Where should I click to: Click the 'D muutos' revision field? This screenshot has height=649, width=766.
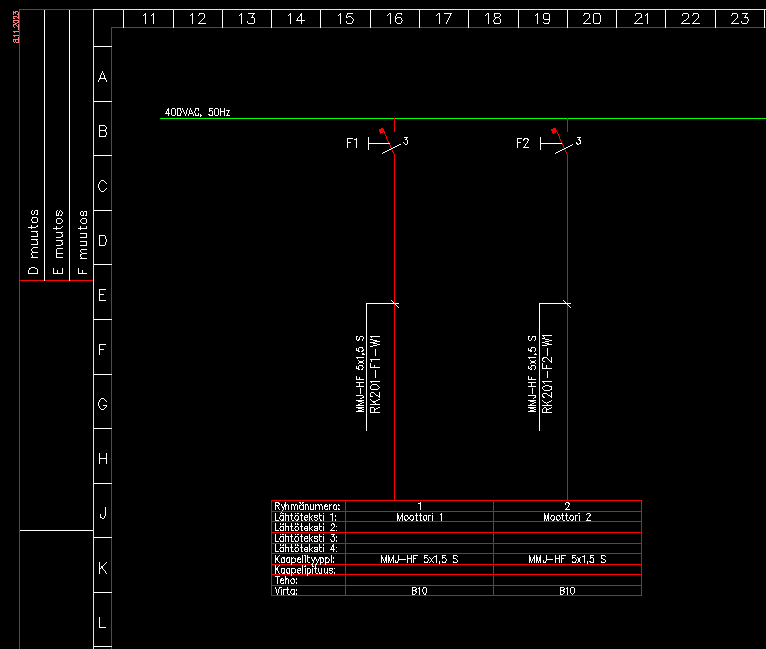point(32,242)
